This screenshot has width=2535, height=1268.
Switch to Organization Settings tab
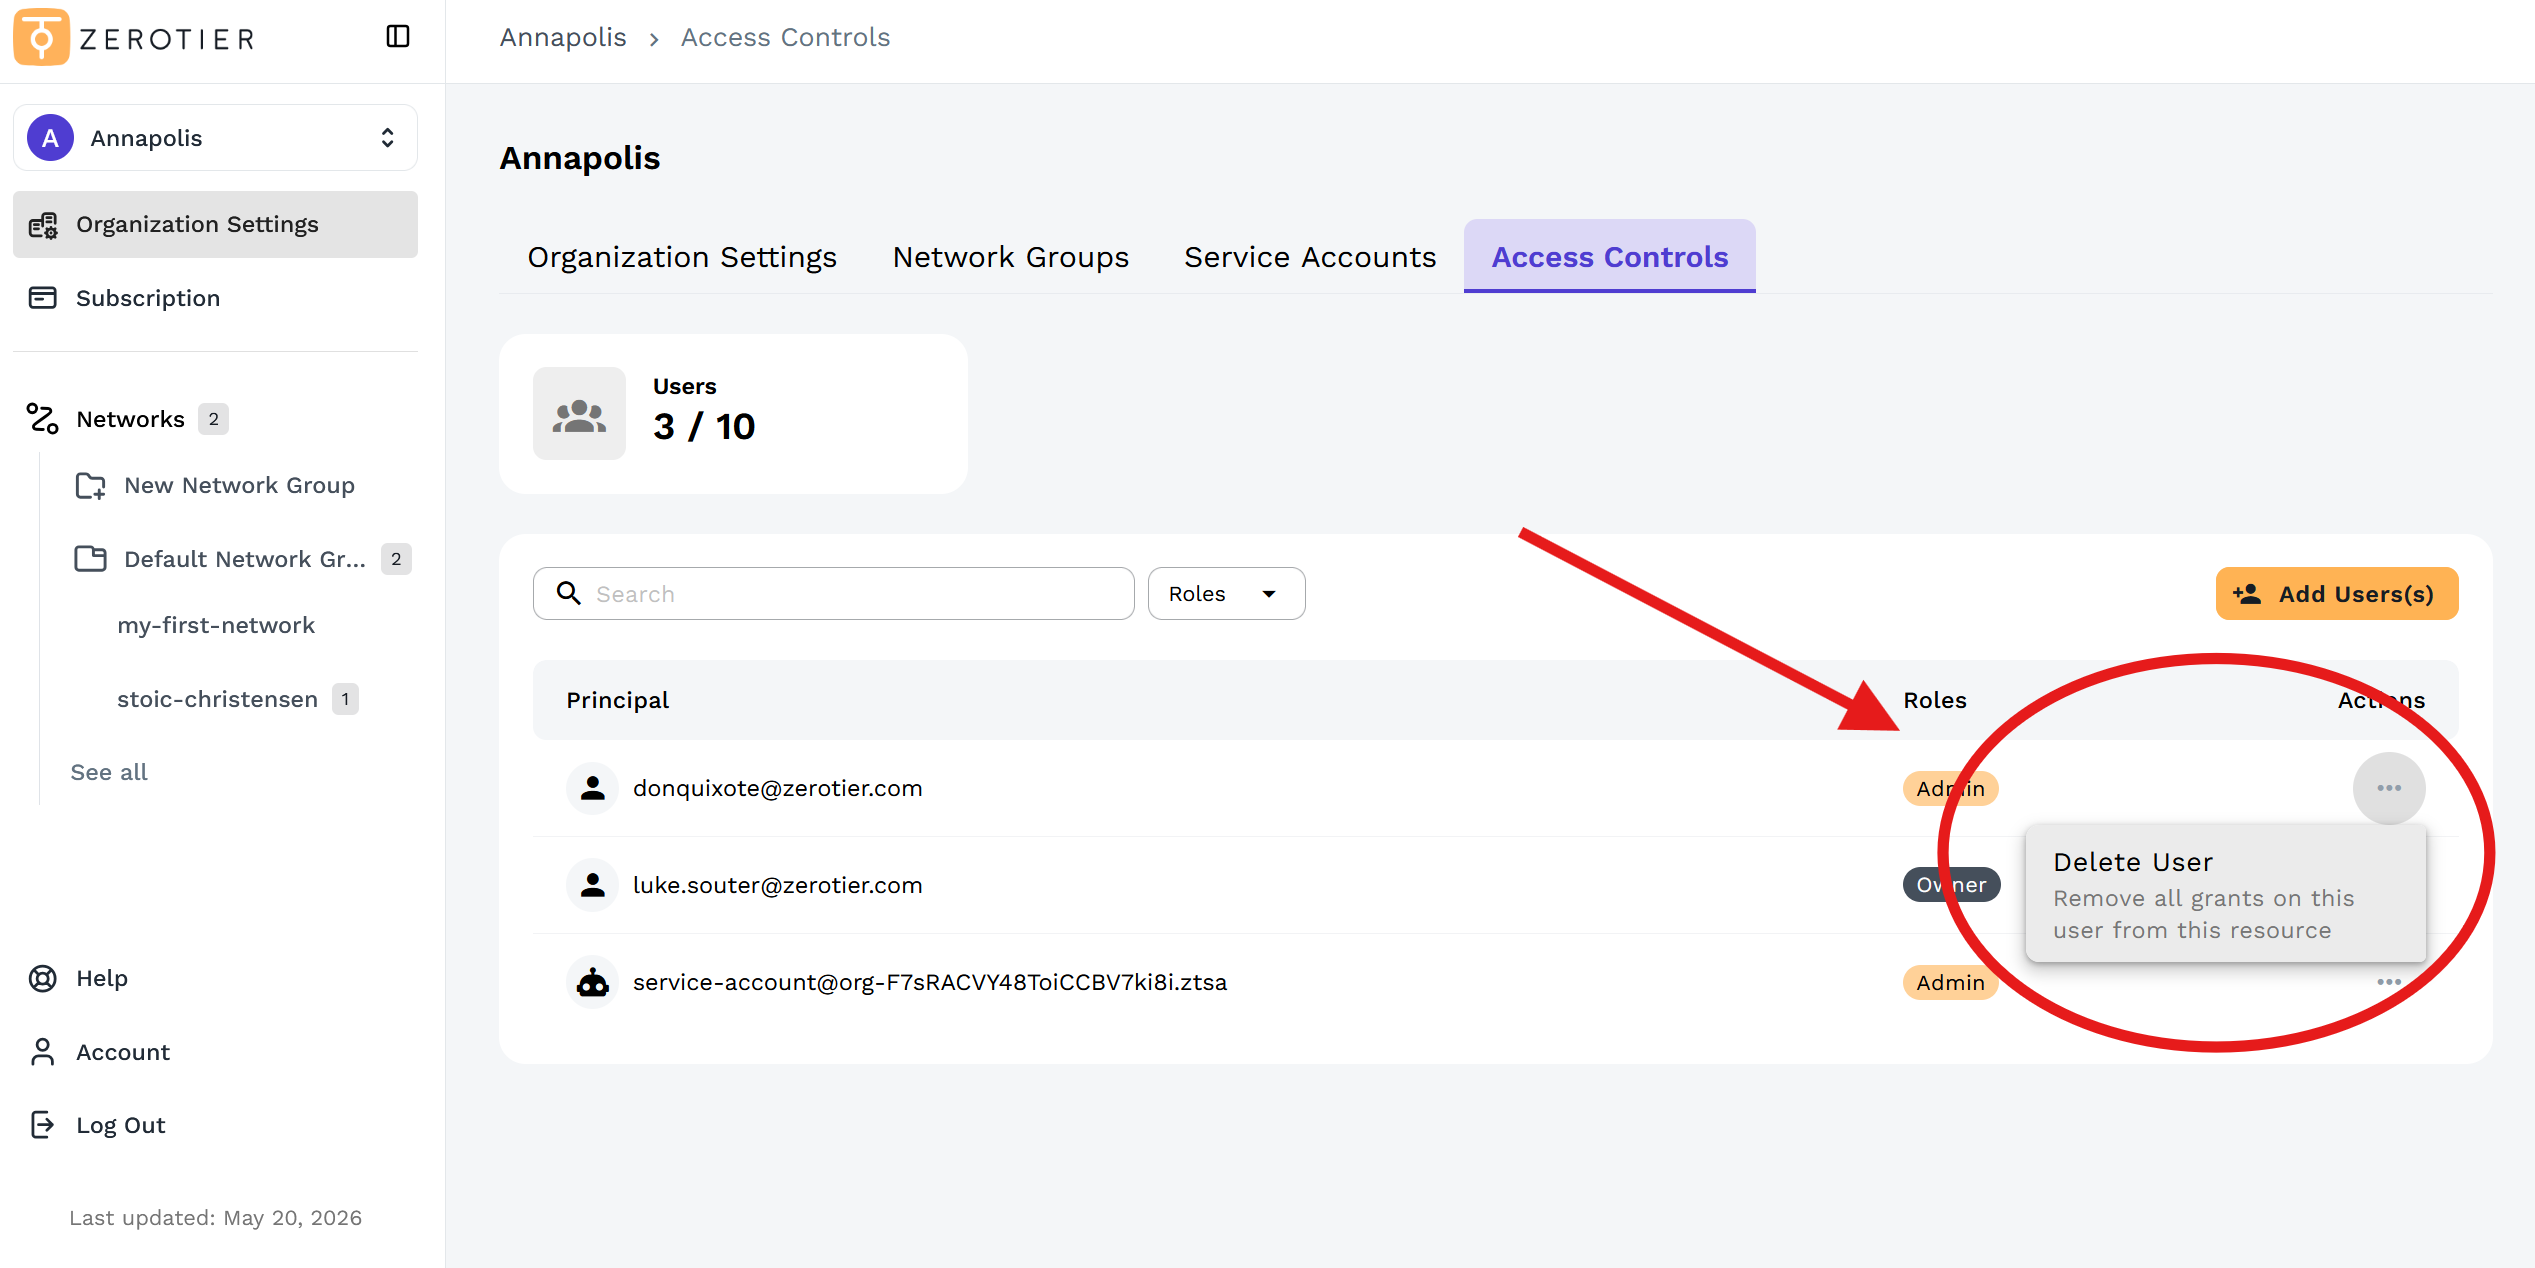[682, 257]
